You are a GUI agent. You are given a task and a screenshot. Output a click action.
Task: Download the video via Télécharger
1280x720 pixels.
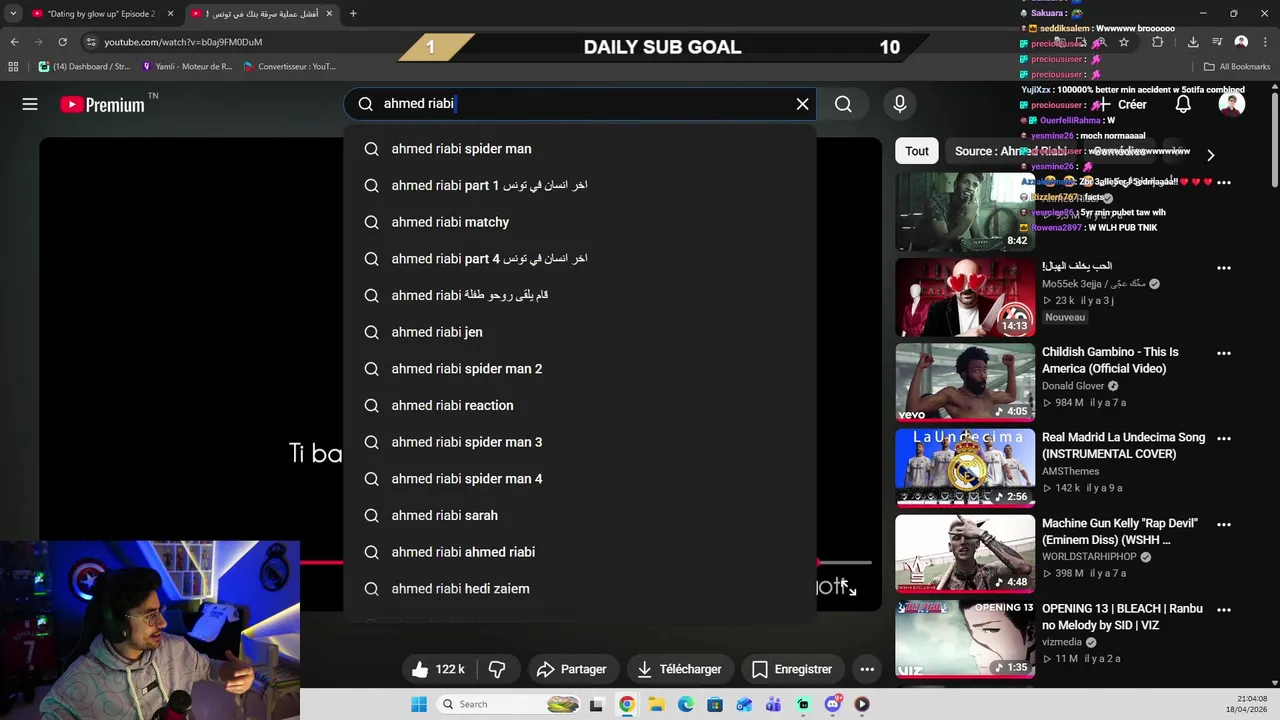679,669
